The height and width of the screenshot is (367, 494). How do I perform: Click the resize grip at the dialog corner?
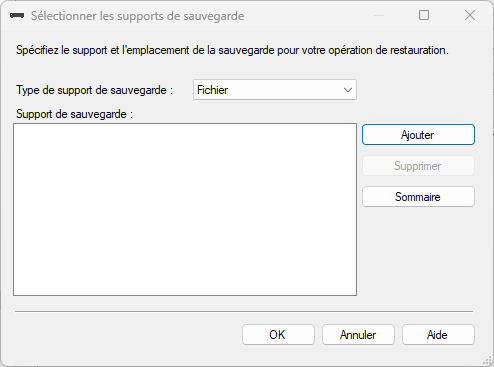pyautogui.click(x=488, y=361)
